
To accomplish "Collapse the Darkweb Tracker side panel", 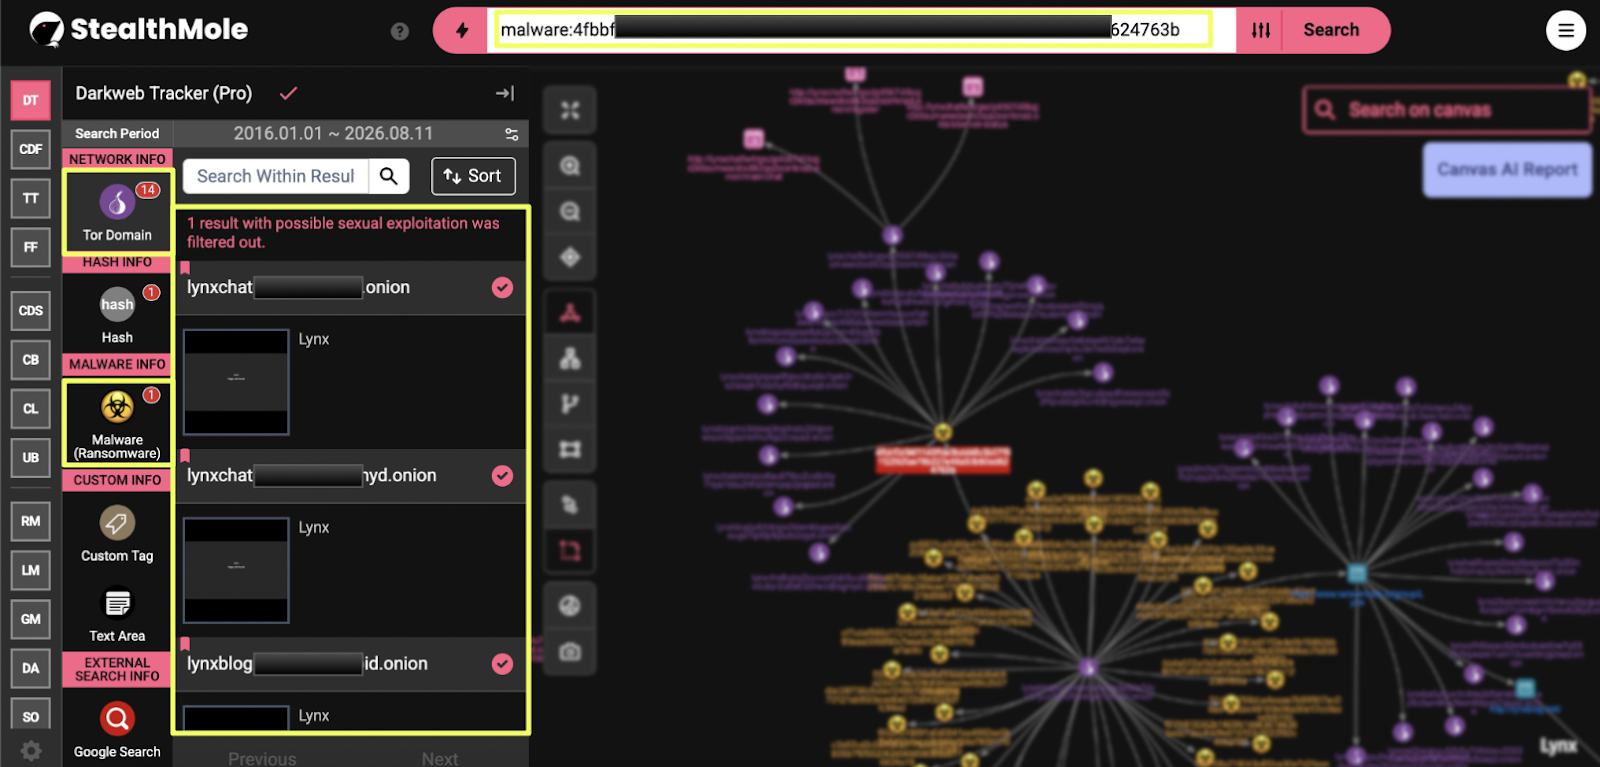I will coord(505,93).
